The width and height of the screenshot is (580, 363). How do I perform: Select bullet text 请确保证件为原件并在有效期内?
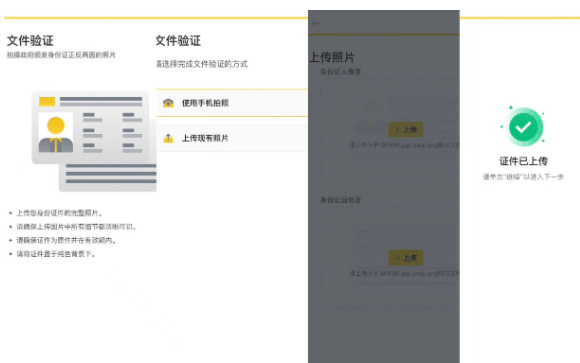(66, 241)
